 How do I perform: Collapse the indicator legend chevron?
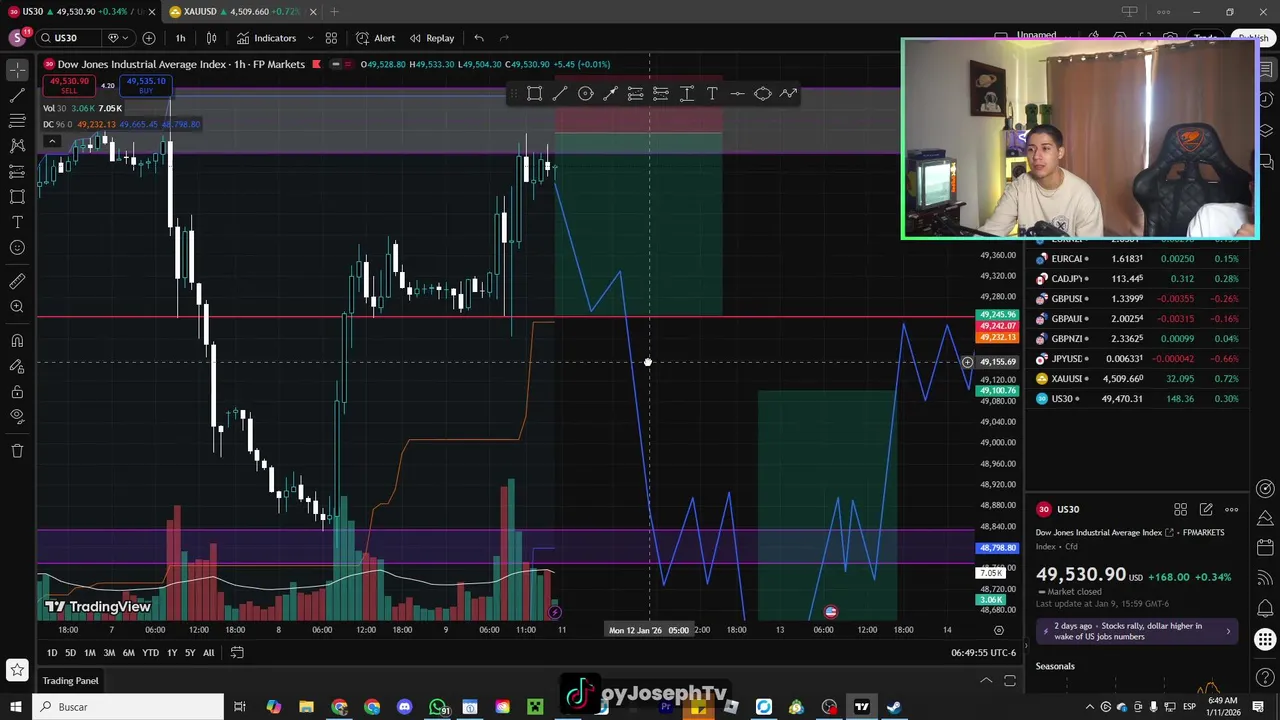51,141
